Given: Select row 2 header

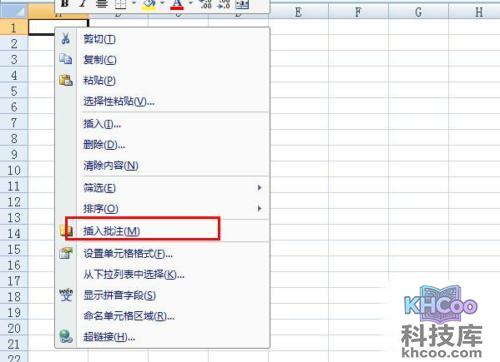Looking at the screenshot, I should tap(14, 43).
